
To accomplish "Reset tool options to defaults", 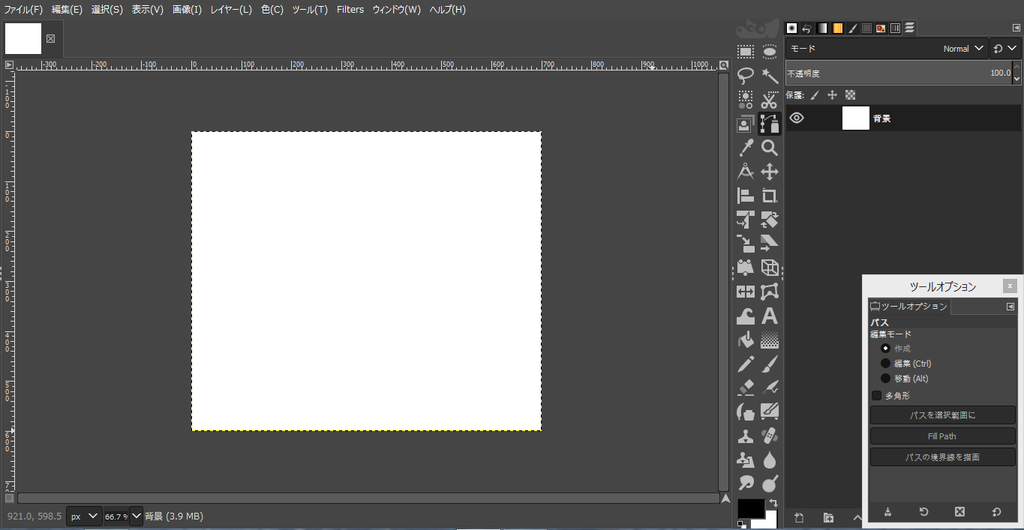I will pyautogui.click(x=996, y=512).
